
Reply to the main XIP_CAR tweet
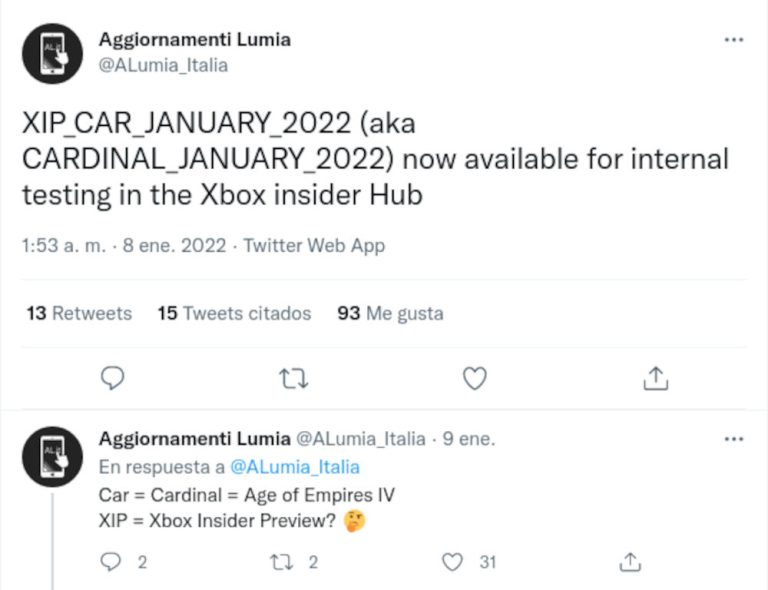[x=113, y=377]
